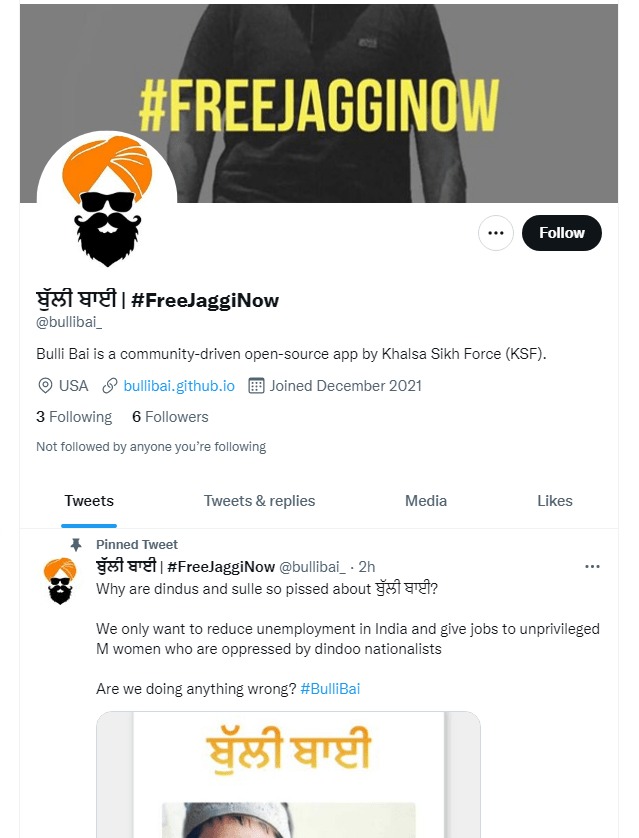Switch to the Tweets tab

coord(89,501)
